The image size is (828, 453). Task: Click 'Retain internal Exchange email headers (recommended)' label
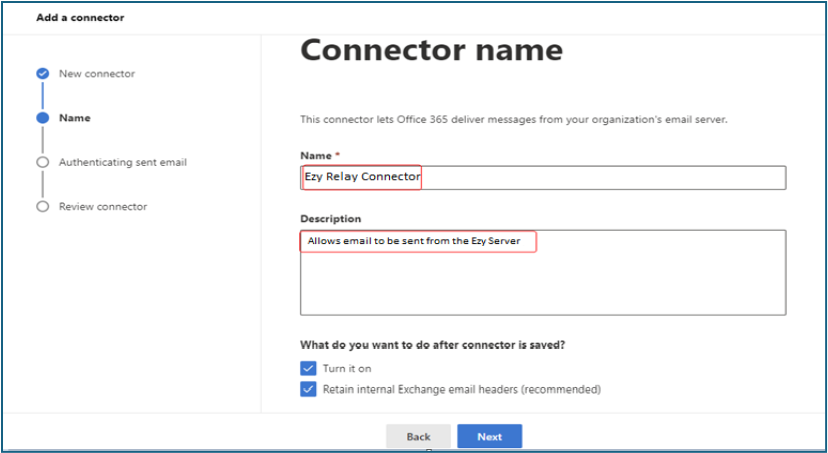pyautogui.click(x=462, y=390)
